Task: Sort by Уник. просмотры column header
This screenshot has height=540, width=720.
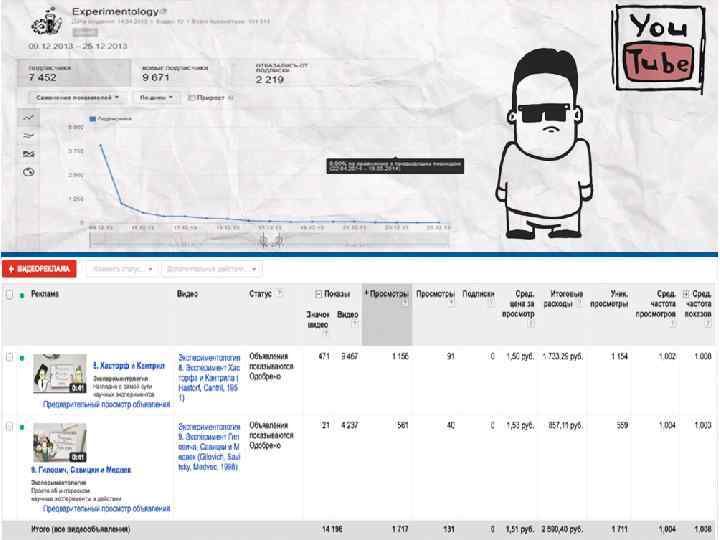Action: (x=609, y=298)
